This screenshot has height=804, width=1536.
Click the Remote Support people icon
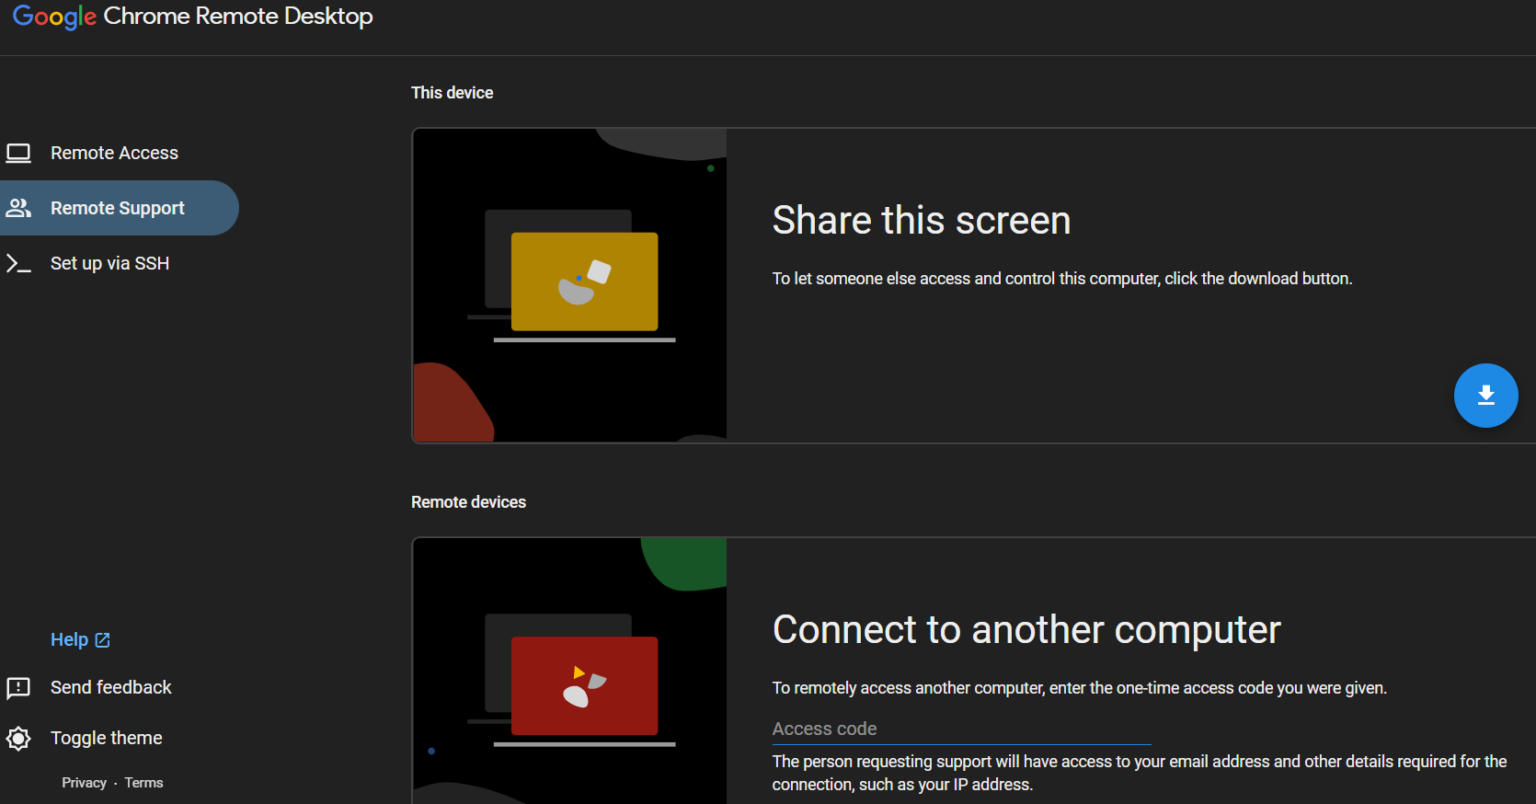coord(18,208)
